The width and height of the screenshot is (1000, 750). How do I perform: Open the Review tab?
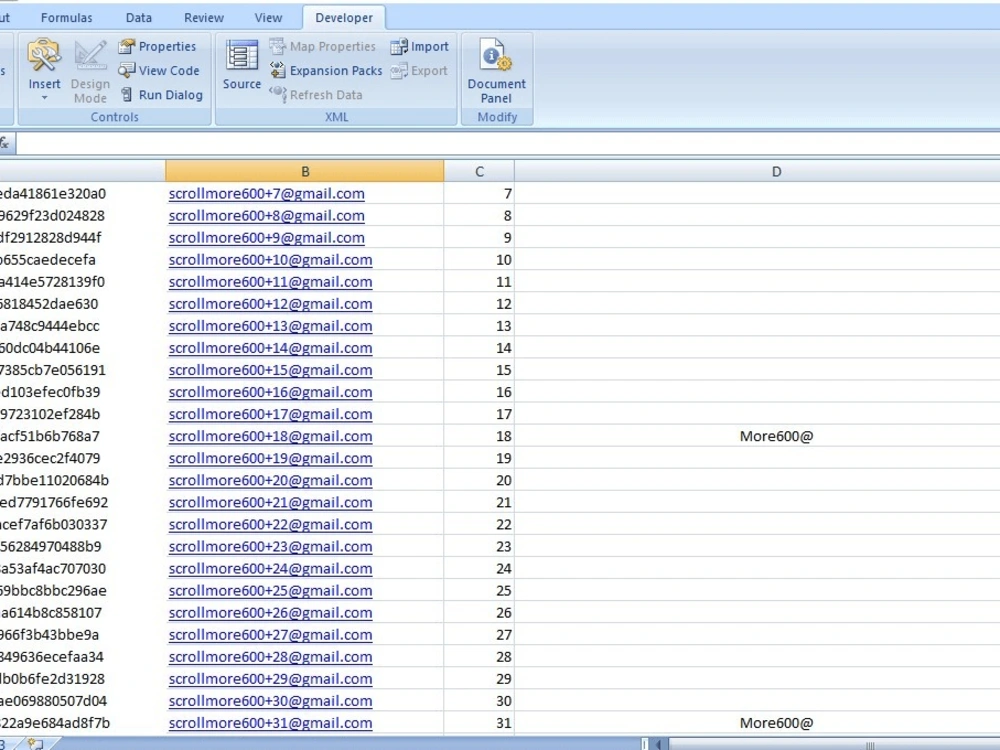point(203,18)
